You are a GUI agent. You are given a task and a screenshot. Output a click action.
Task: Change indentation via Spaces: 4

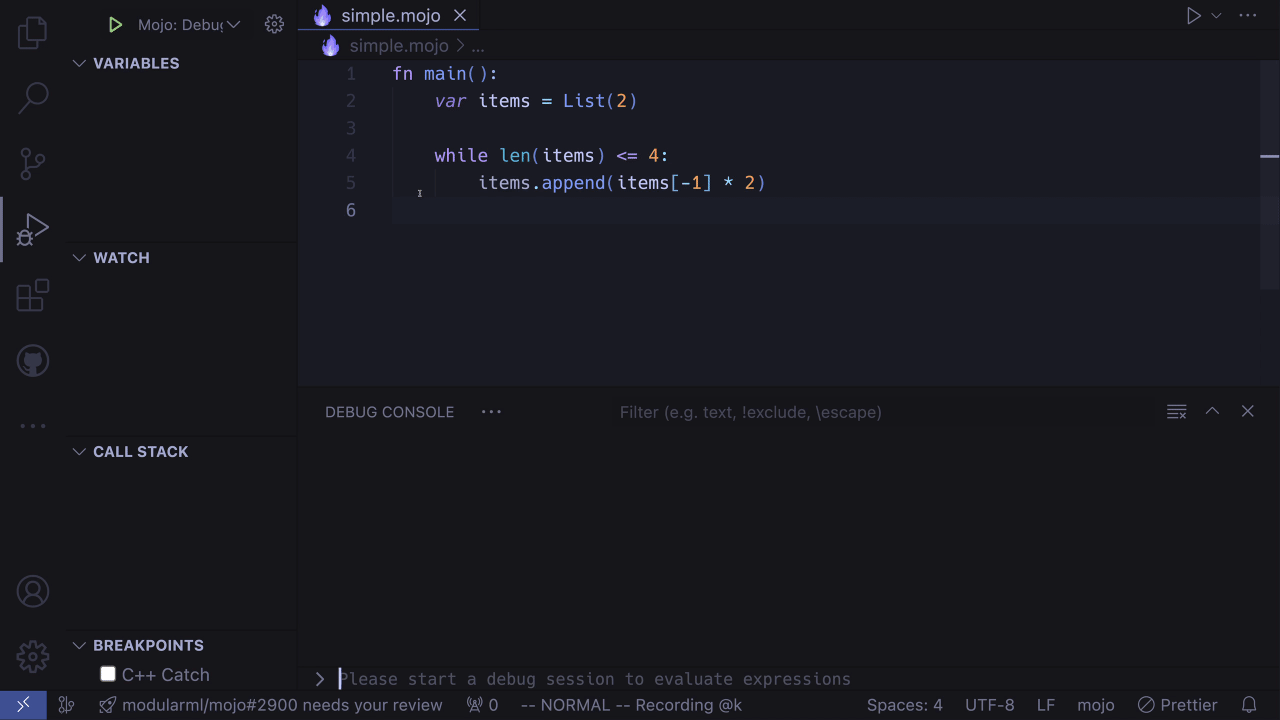coord(904,705)
